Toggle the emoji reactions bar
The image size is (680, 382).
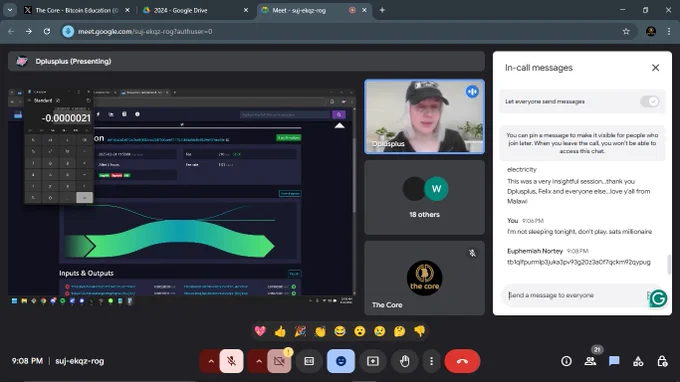(341, 361)
